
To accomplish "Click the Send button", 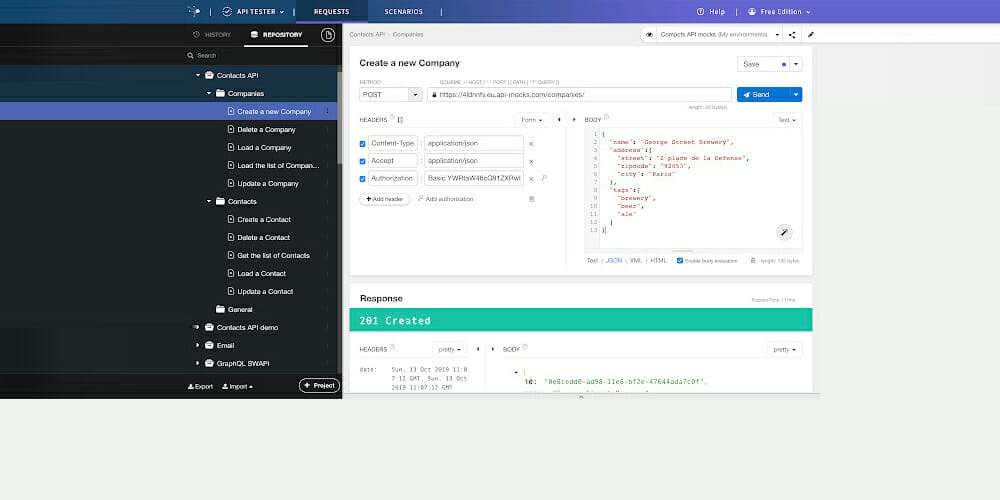I will [x=763, y=94].
